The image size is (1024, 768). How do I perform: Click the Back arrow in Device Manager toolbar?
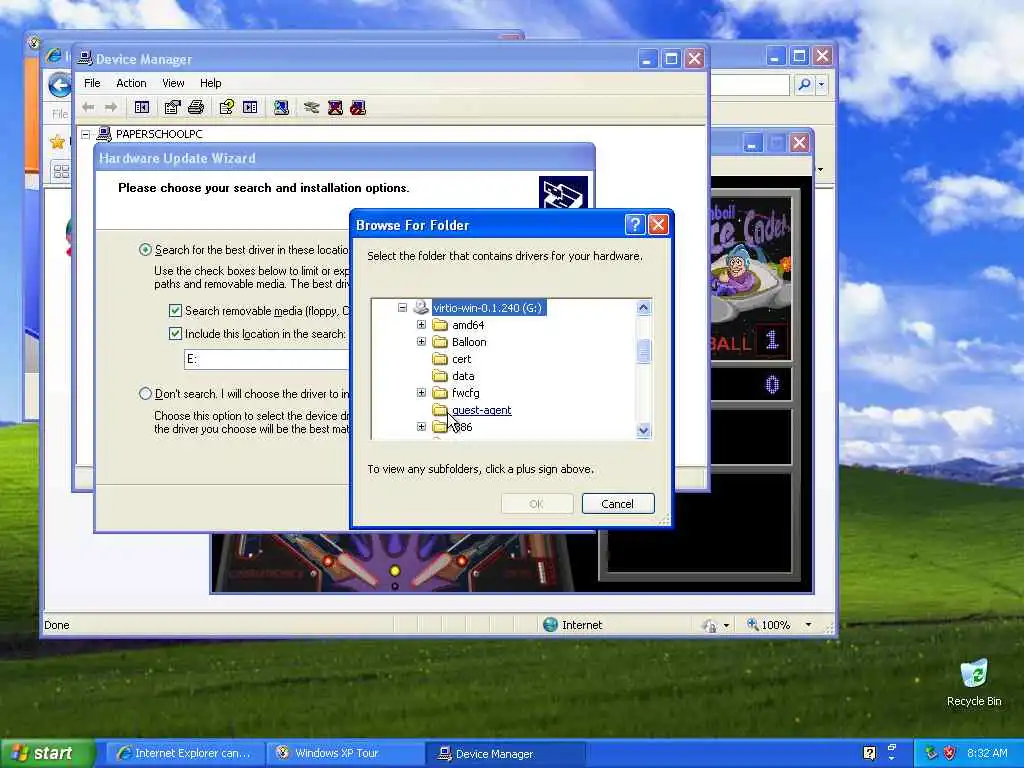tap(88, 107)
